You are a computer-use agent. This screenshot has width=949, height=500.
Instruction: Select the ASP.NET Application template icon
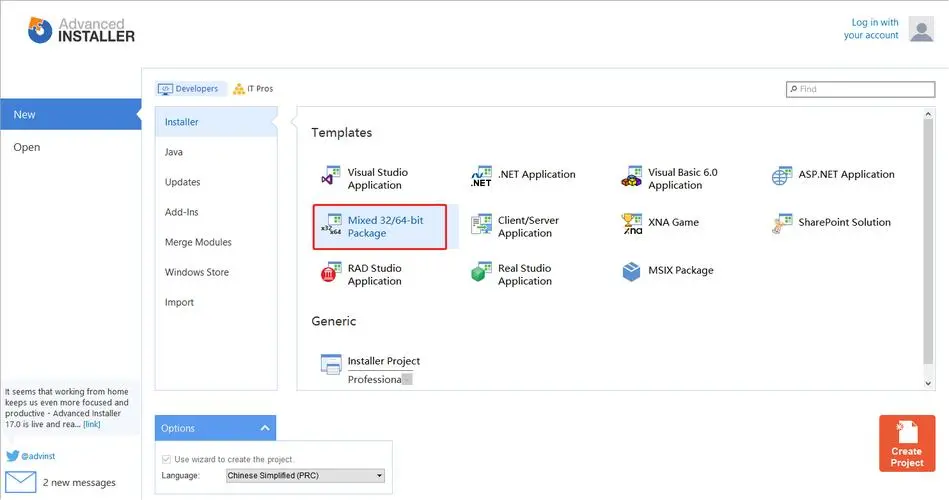(x=782, y=176)
